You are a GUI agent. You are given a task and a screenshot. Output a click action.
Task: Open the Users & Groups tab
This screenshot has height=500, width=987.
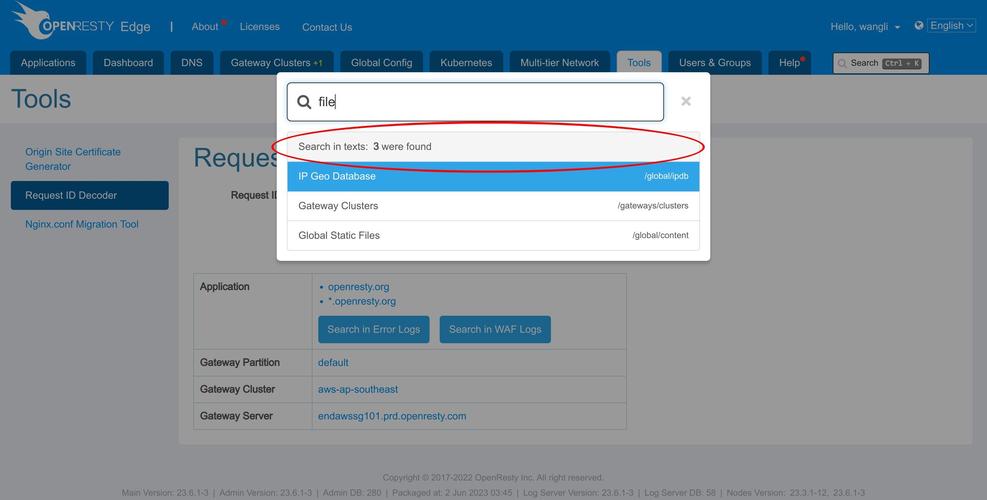pyautogui.click(x=715, y=63)
